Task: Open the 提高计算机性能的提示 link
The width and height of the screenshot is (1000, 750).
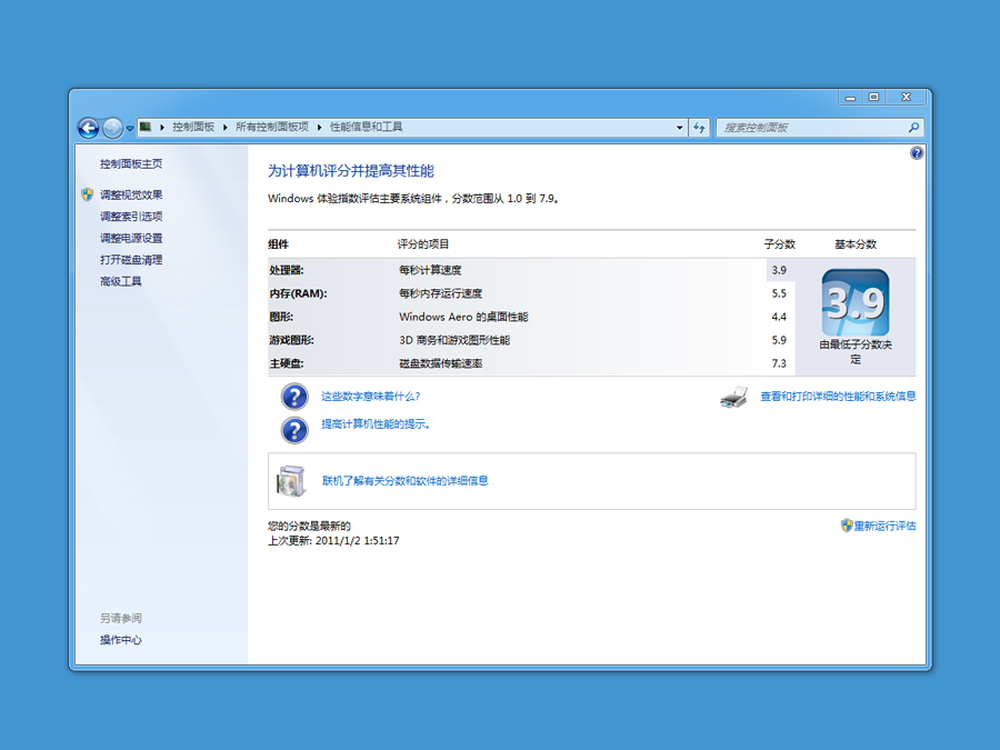Action: point(375,424)
